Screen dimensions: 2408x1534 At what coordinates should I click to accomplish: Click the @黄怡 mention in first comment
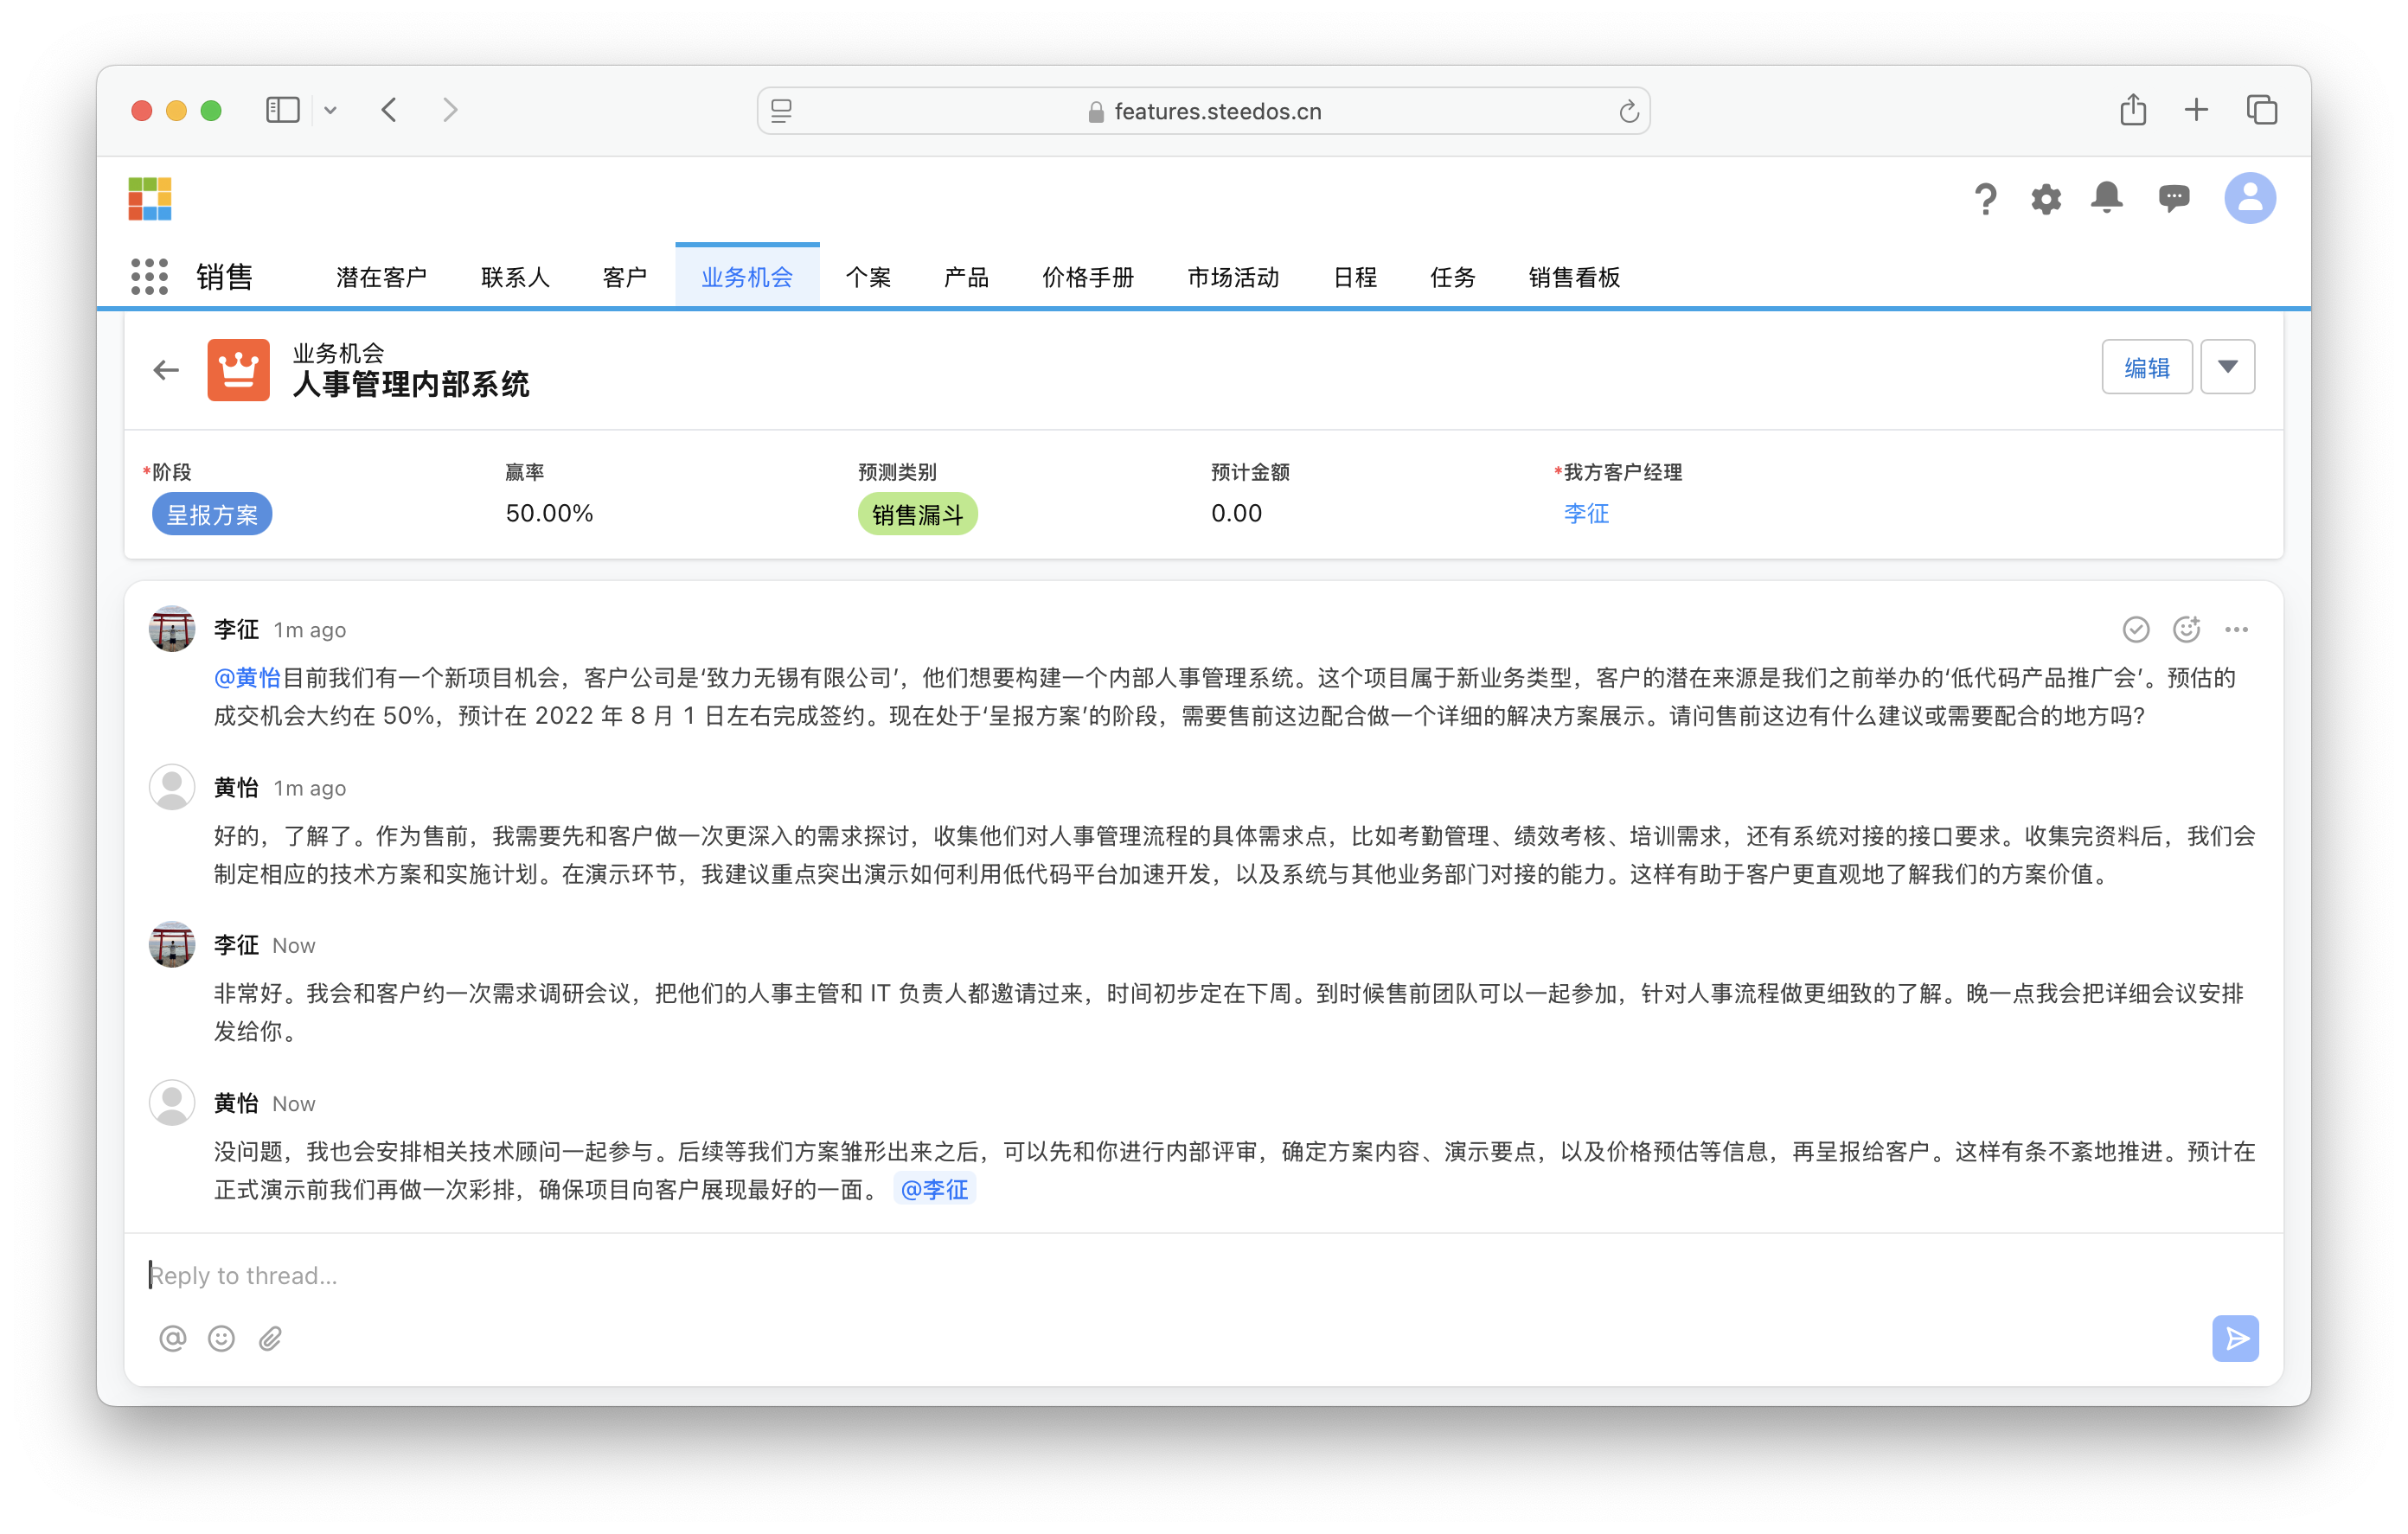tap(247, 678)
